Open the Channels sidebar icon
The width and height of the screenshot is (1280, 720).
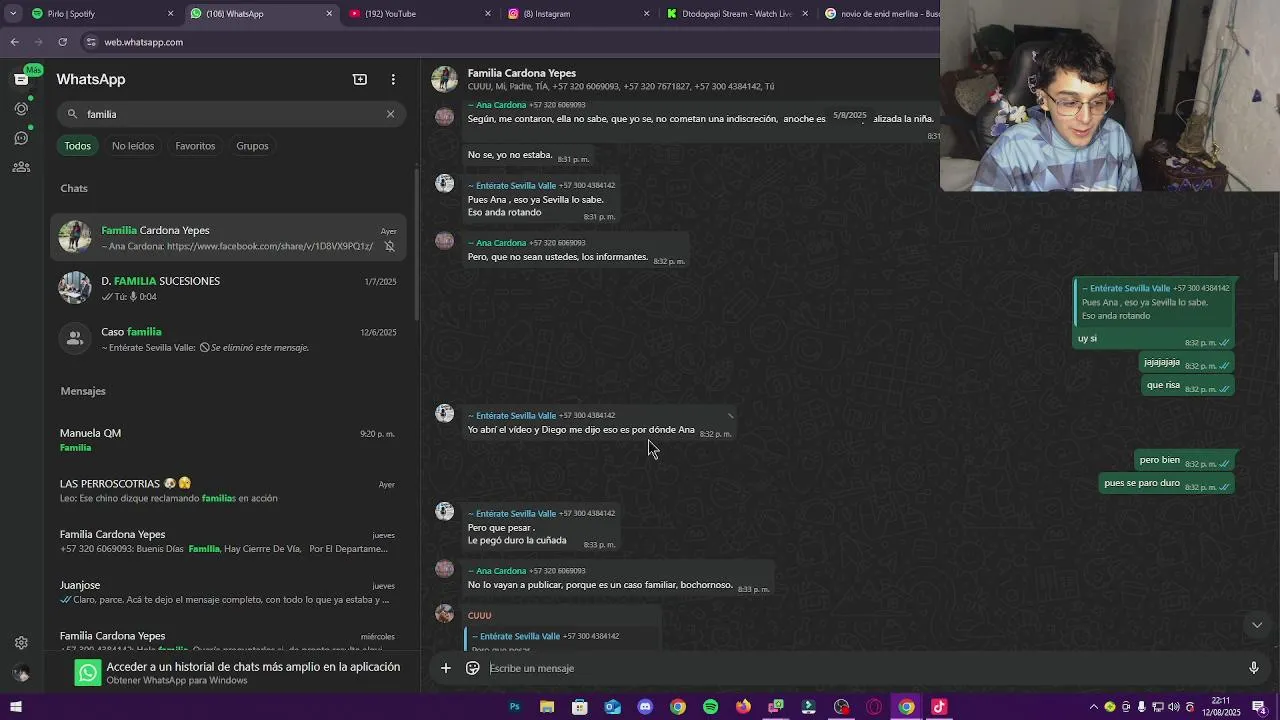(x=21, y=138)
